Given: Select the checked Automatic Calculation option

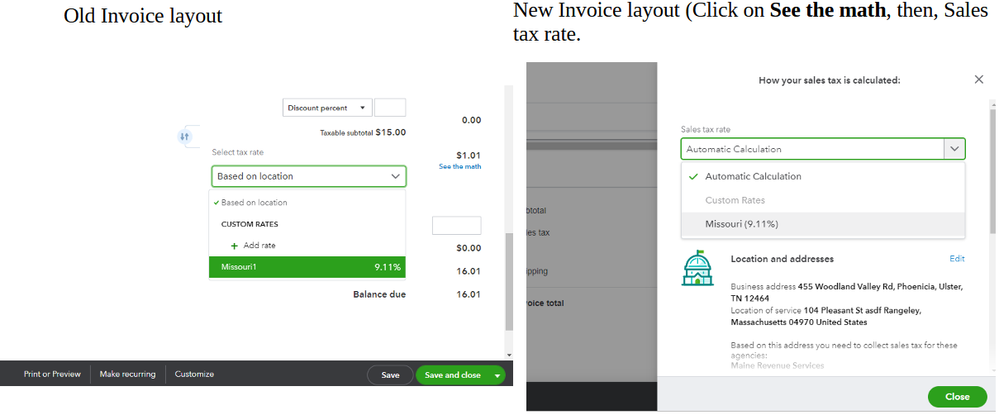Looking at the screenshot, I should [x=823, y=176].
